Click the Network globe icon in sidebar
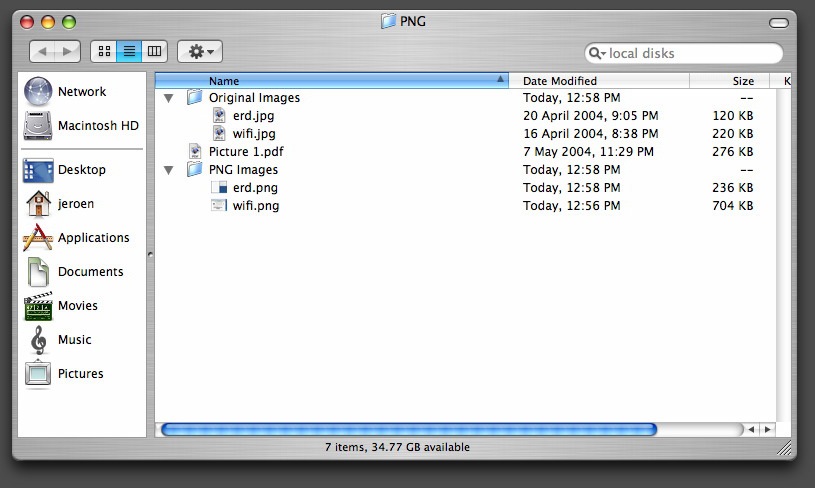 [38, 91]
